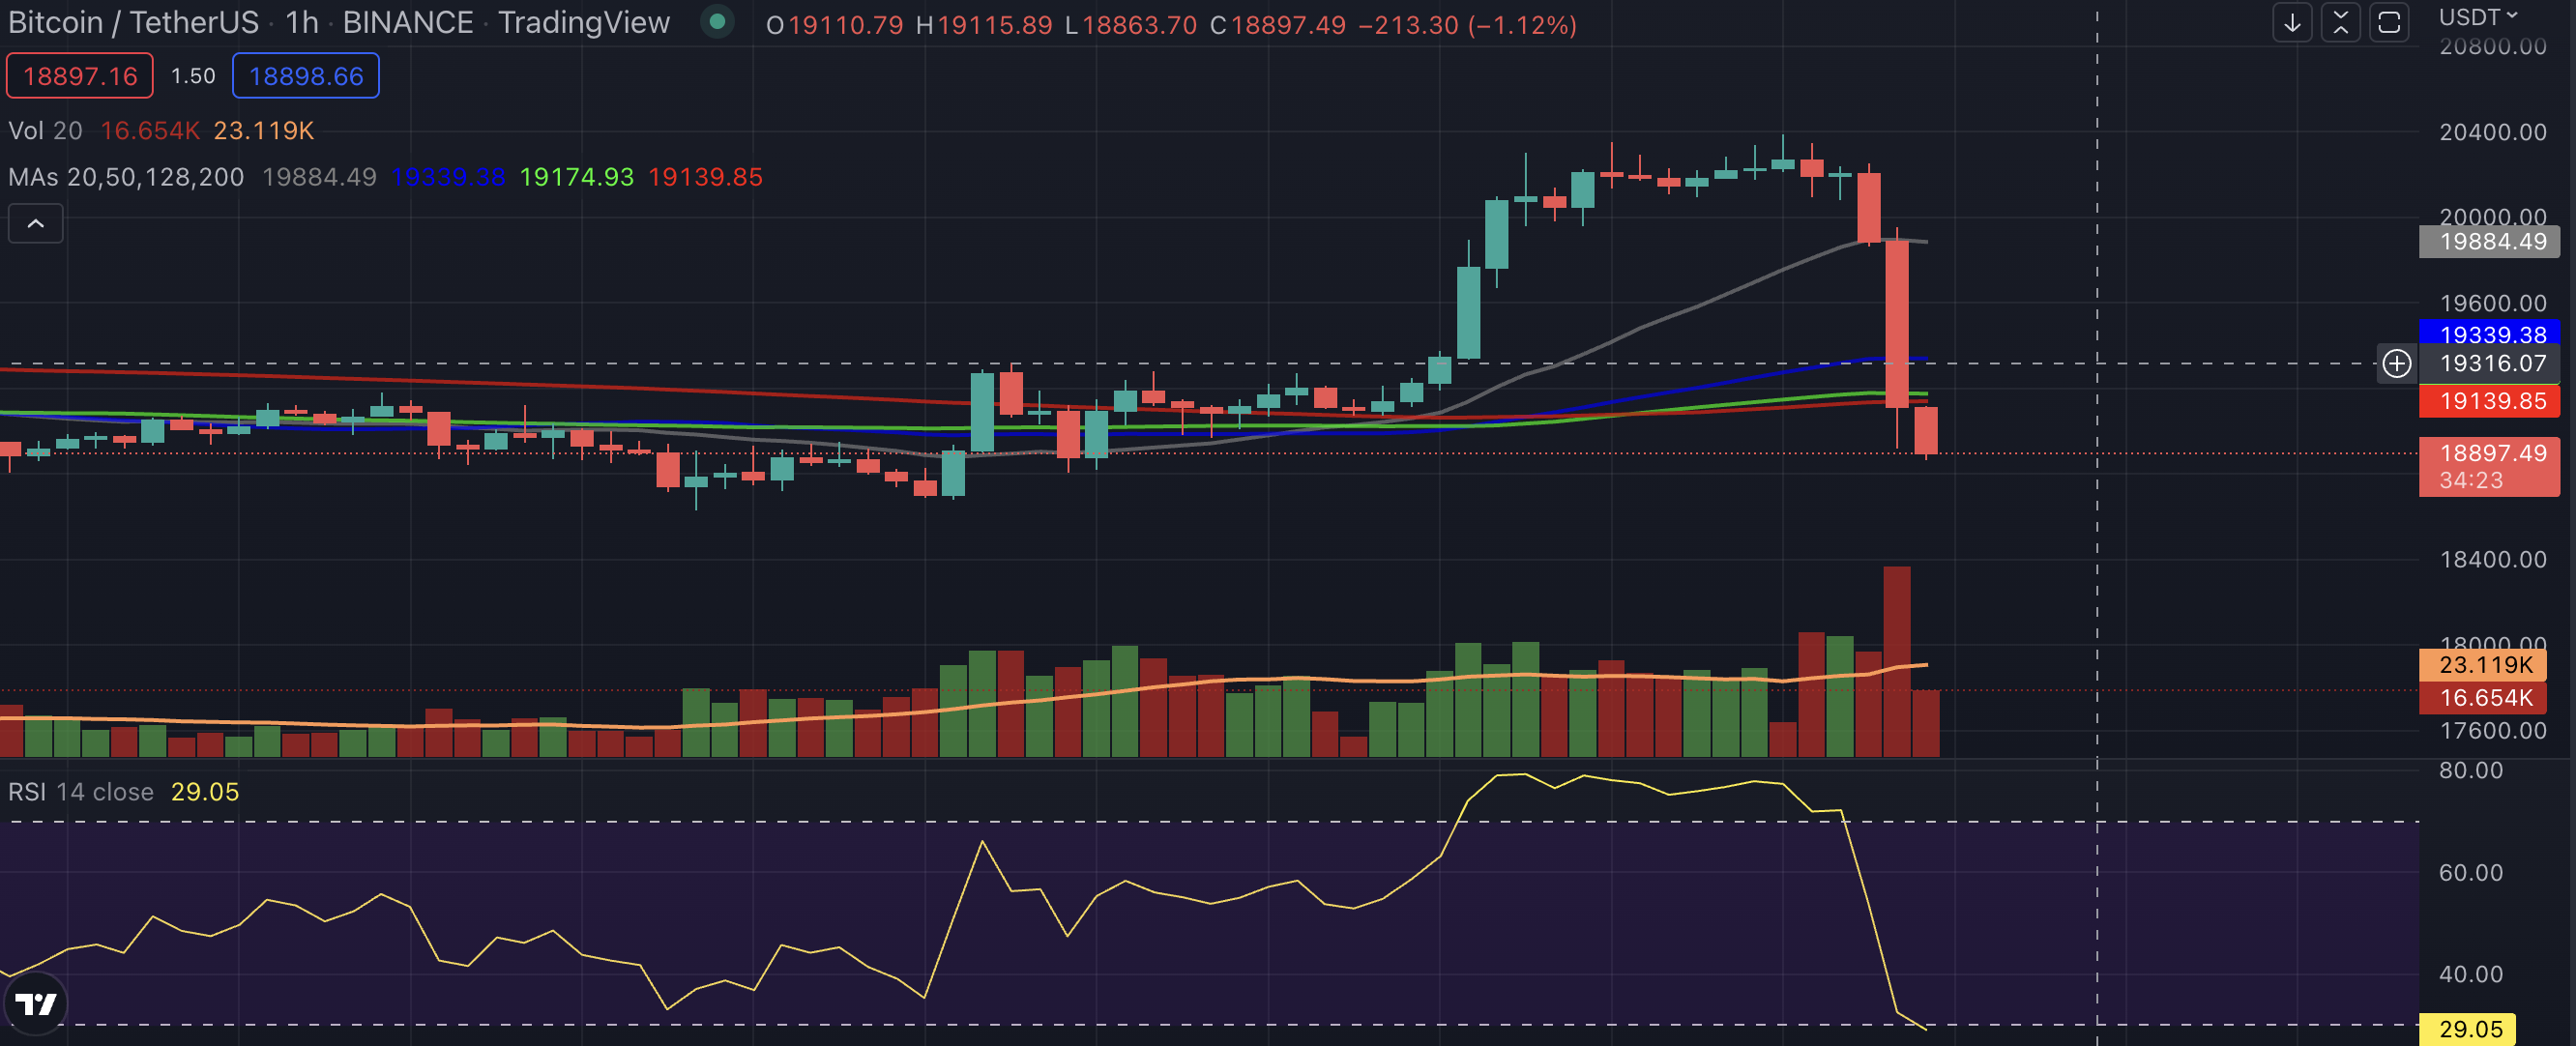Click the Bitcoin / TetherUS symbol title
The height and width of the screenshot is (1046, 2576).
133,23
